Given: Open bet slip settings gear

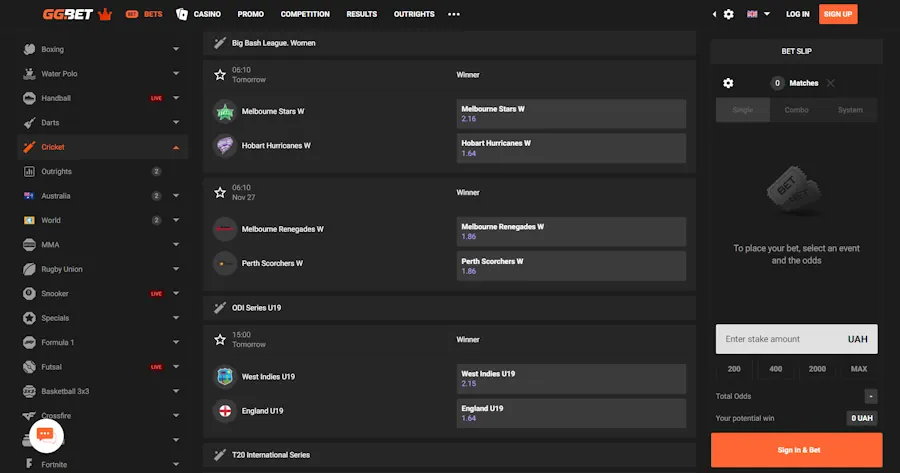Looking at the screenshot, I should tap(728, 83).
